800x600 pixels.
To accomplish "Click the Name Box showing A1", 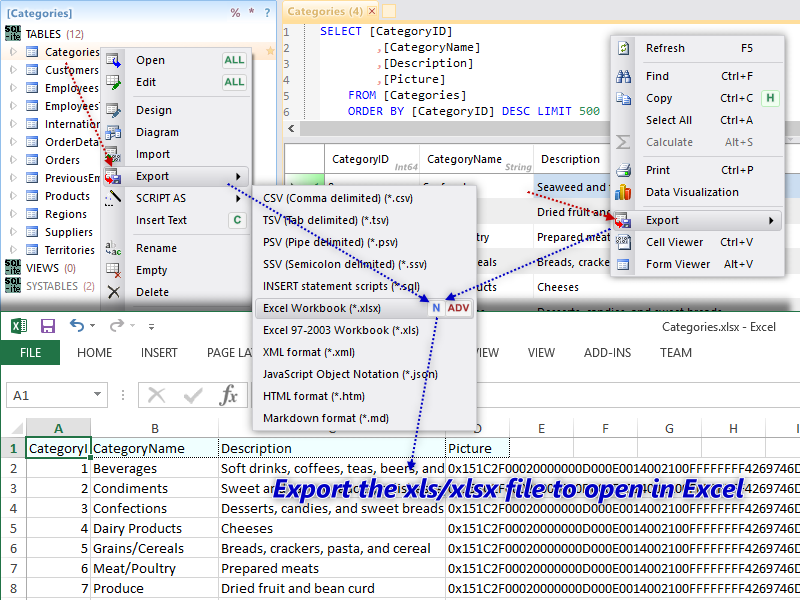I will pos(57,395).
